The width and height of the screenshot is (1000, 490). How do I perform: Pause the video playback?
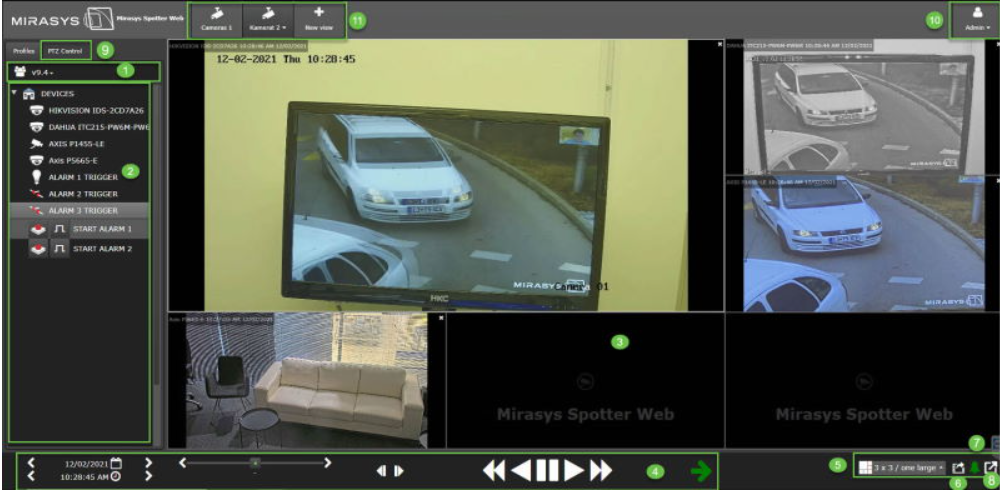[x=546, y=471]
